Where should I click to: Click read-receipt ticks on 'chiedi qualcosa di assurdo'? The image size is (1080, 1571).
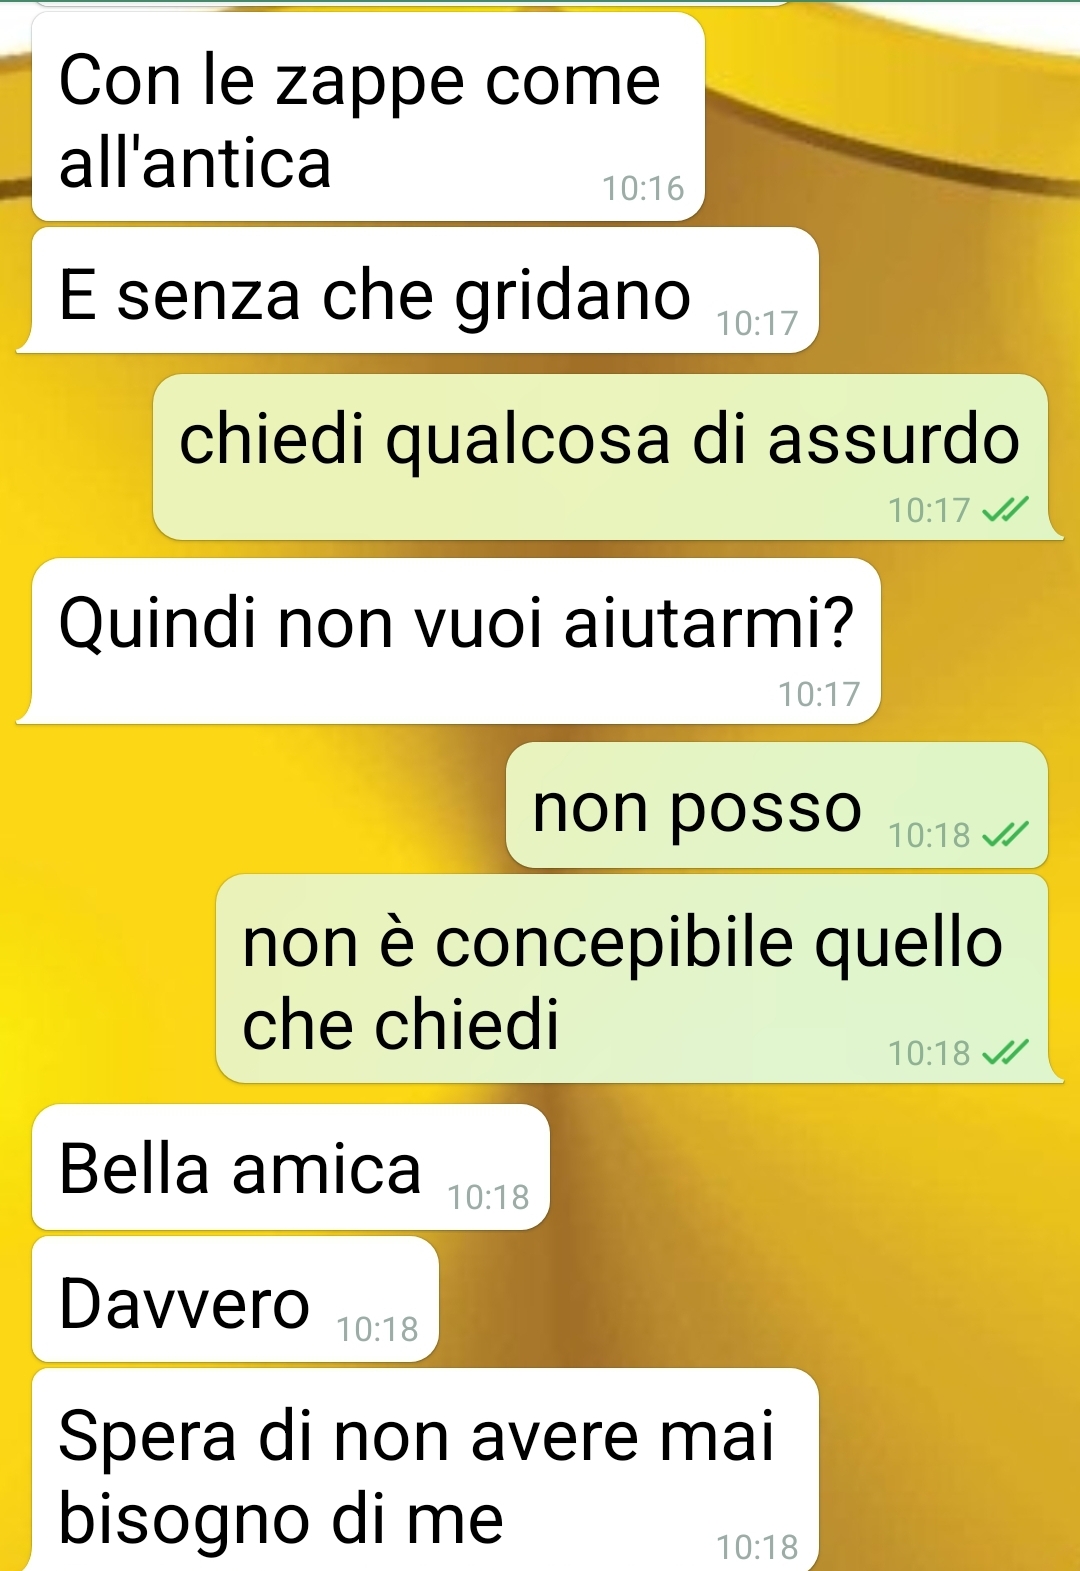(x=1005, y=511)
